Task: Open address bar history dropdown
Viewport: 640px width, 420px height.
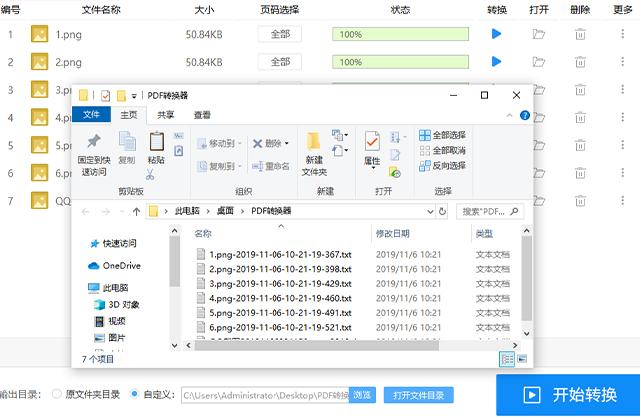Action: [430, 211]
